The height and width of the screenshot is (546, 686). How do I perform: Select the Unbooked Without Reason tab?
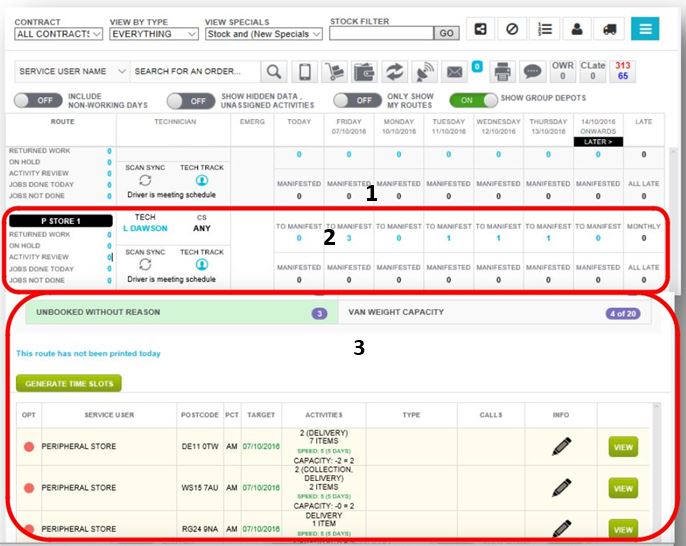tap(181, 312)
